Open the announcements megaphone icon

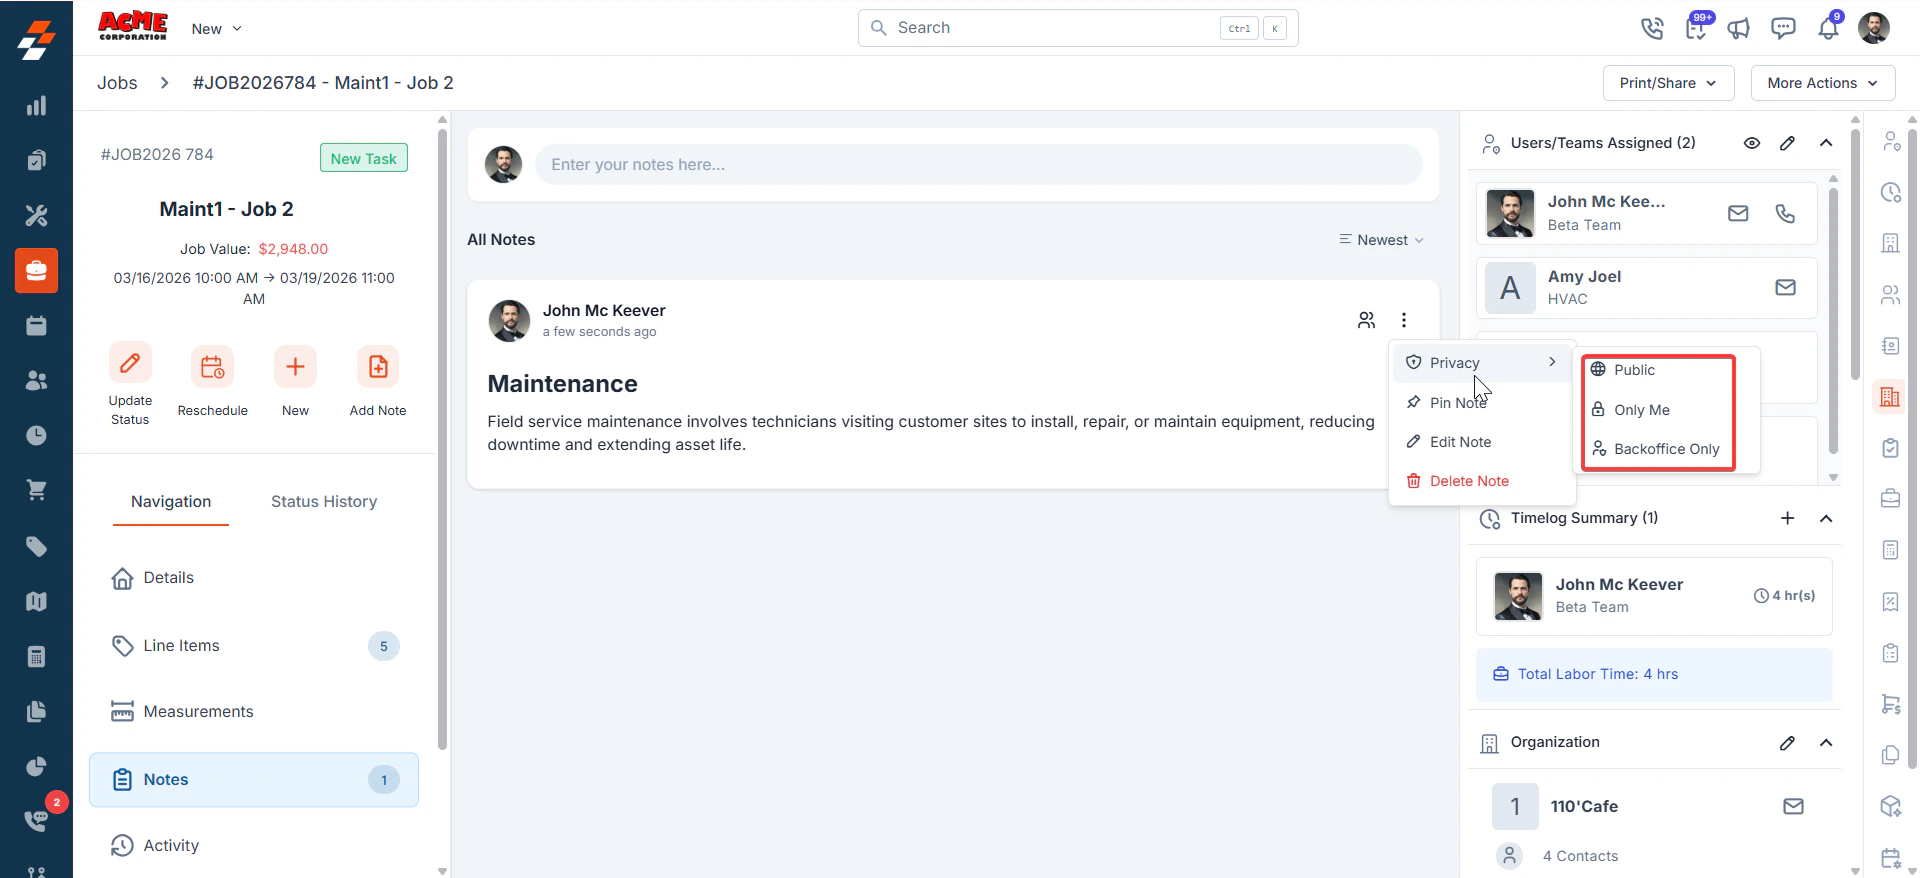[1739, 28]
